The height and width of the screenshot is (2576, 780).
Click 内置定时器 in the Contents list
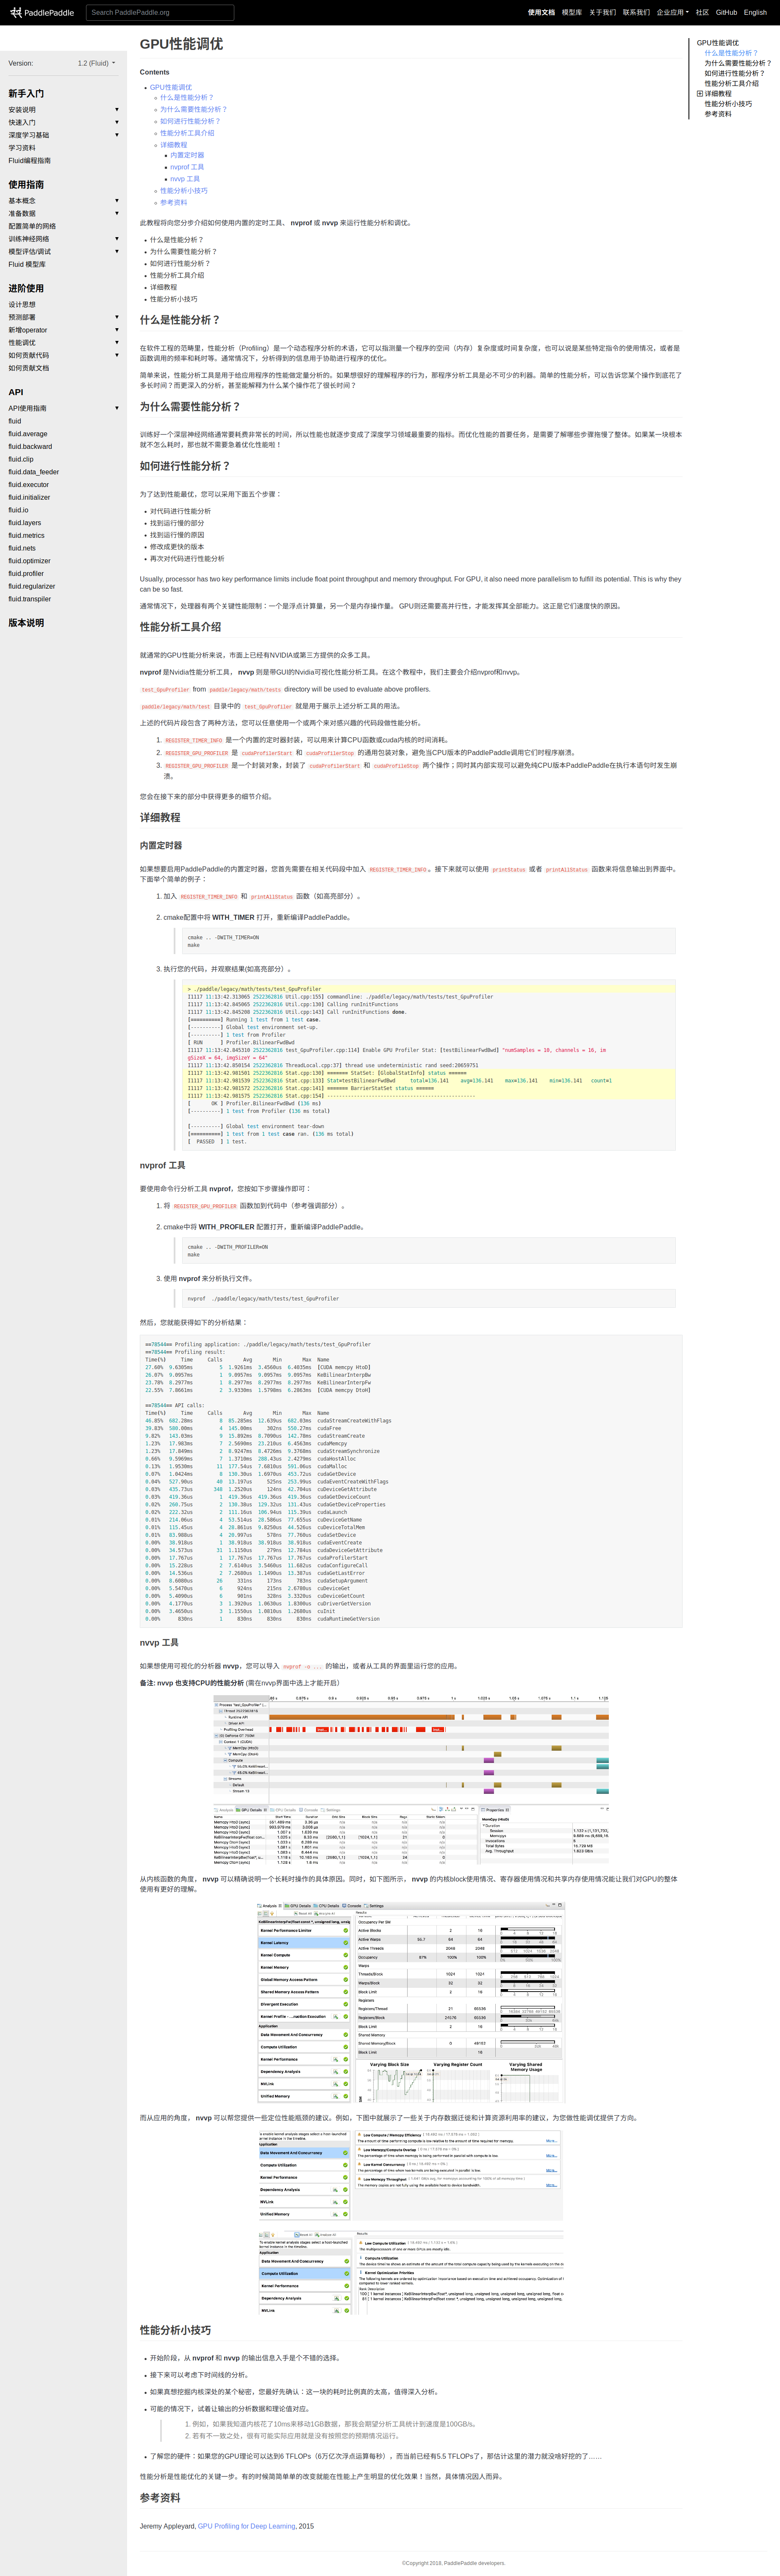pyautogui.click(x=187, y=155)
